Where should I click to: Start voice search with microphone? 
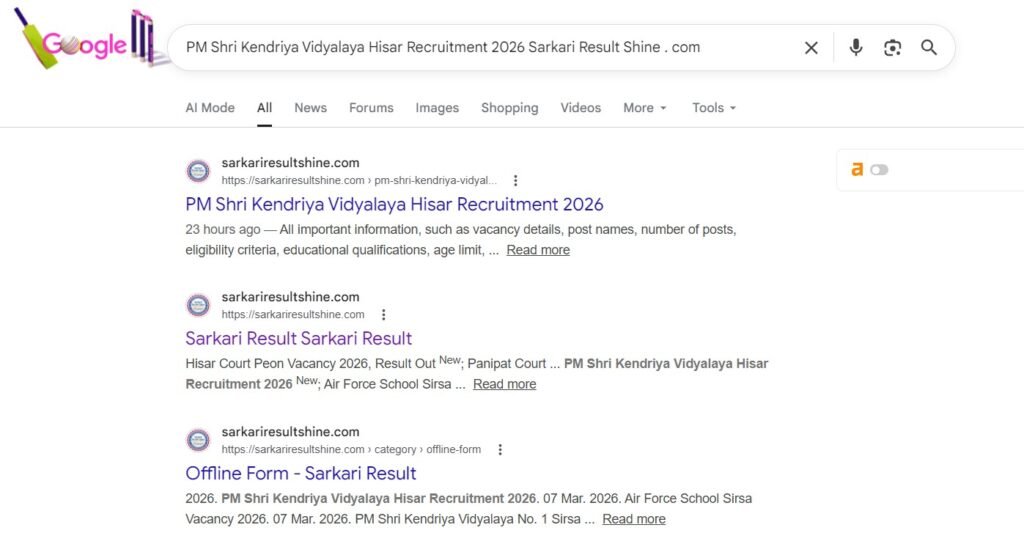[x=855, y=48]
